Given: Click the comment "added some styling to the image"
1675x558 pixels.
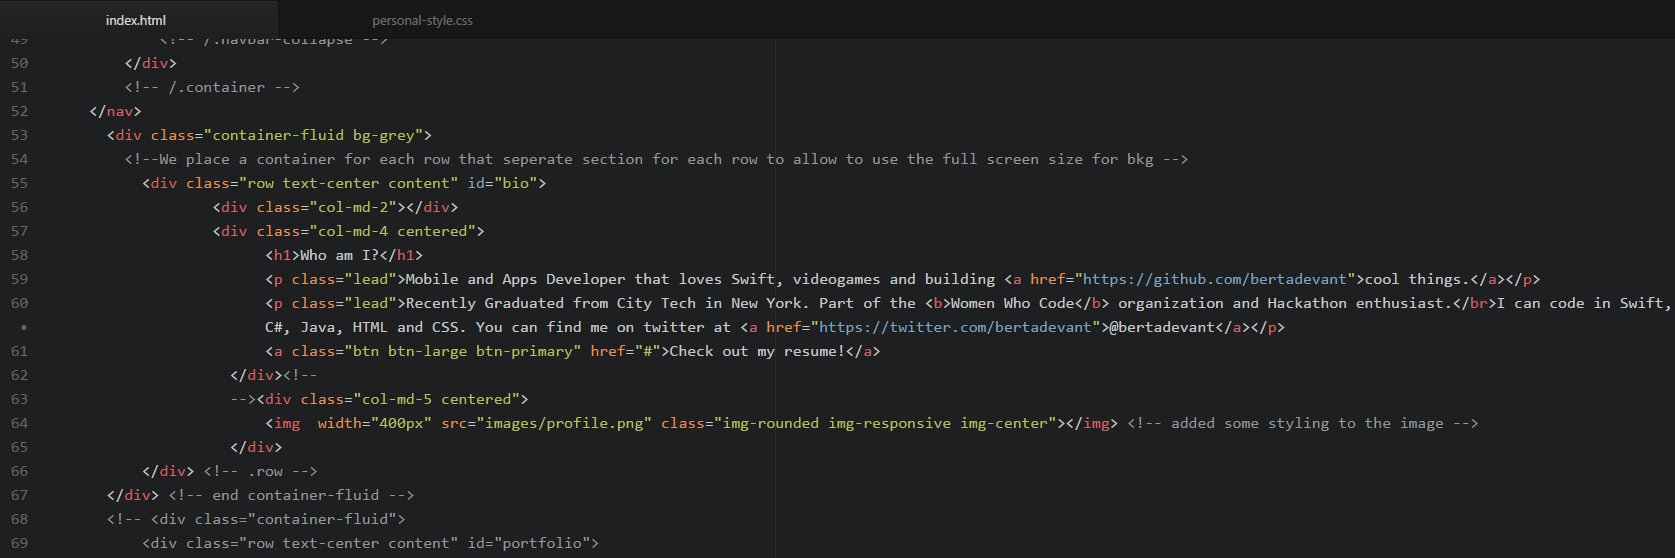Looking at the screenshot, I should [1302, 423].
